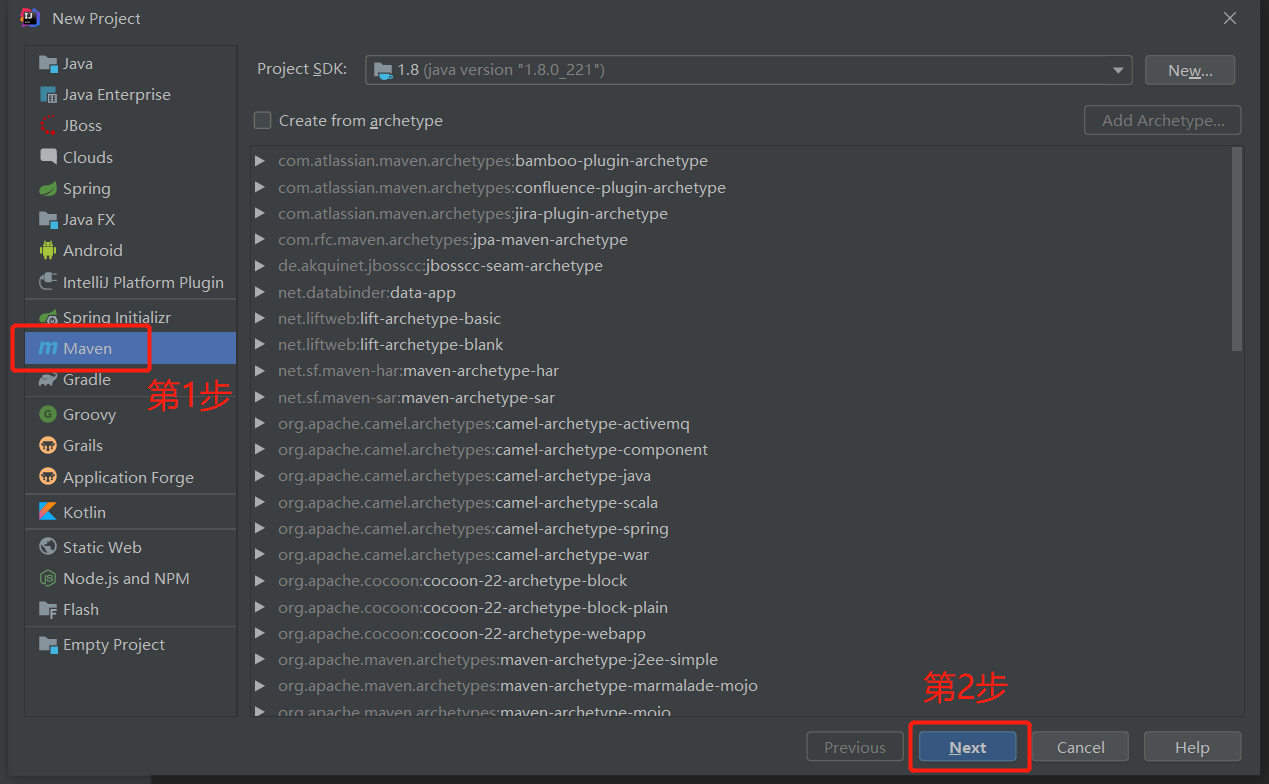Pick the Clouds project icon

[x=48, y=157]
